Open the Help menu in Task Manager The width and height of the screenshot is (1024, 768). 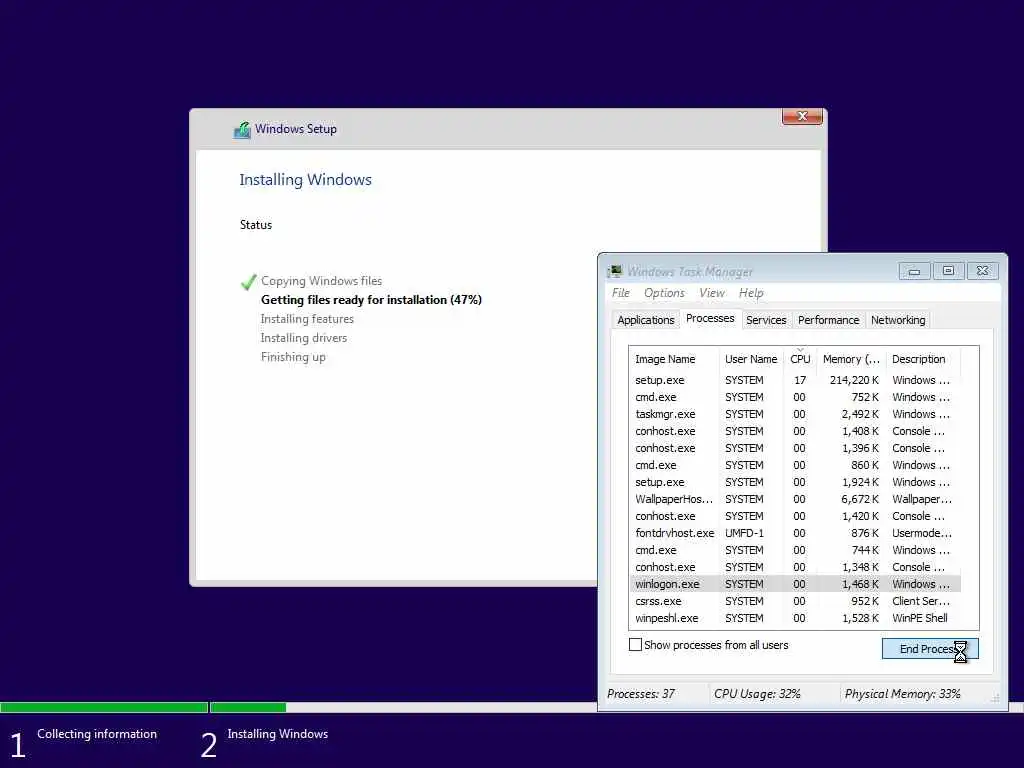click(751, 293)
